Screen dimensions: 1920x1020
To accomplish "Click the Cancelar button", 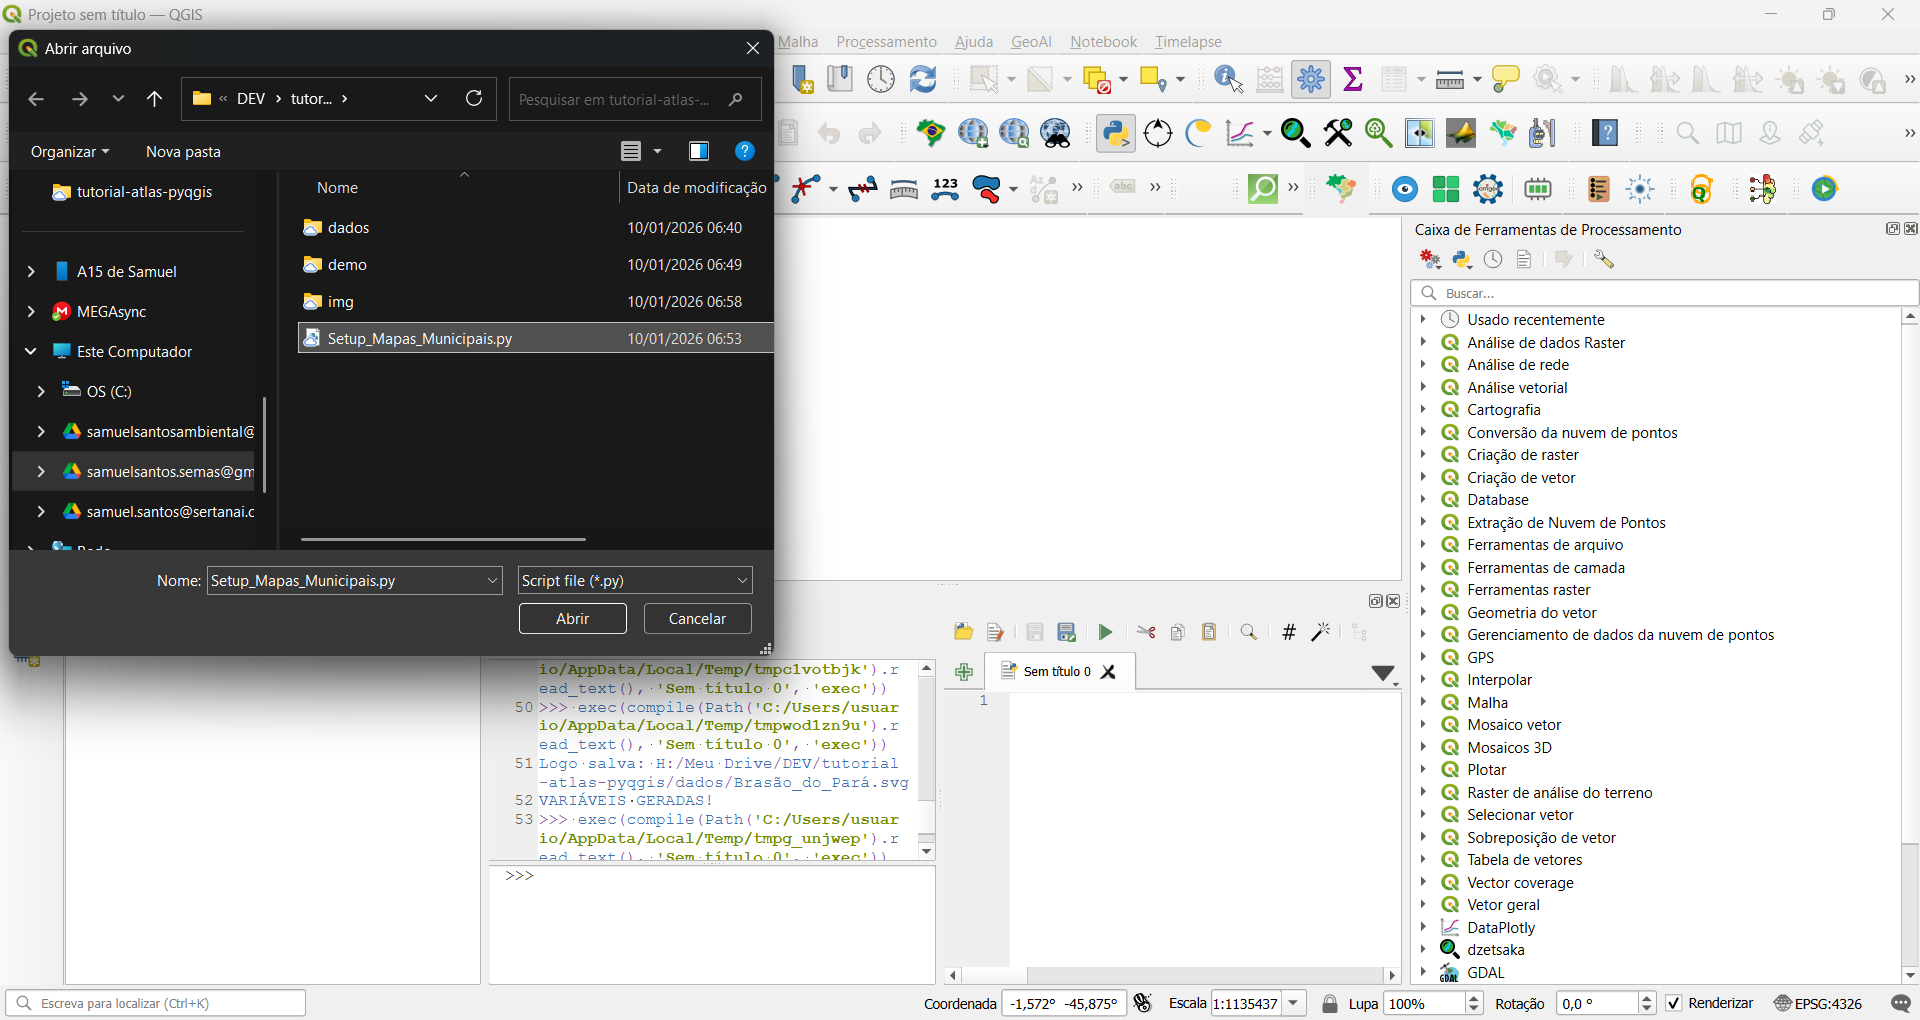I will pyautogui.click(x=696, y=618).
